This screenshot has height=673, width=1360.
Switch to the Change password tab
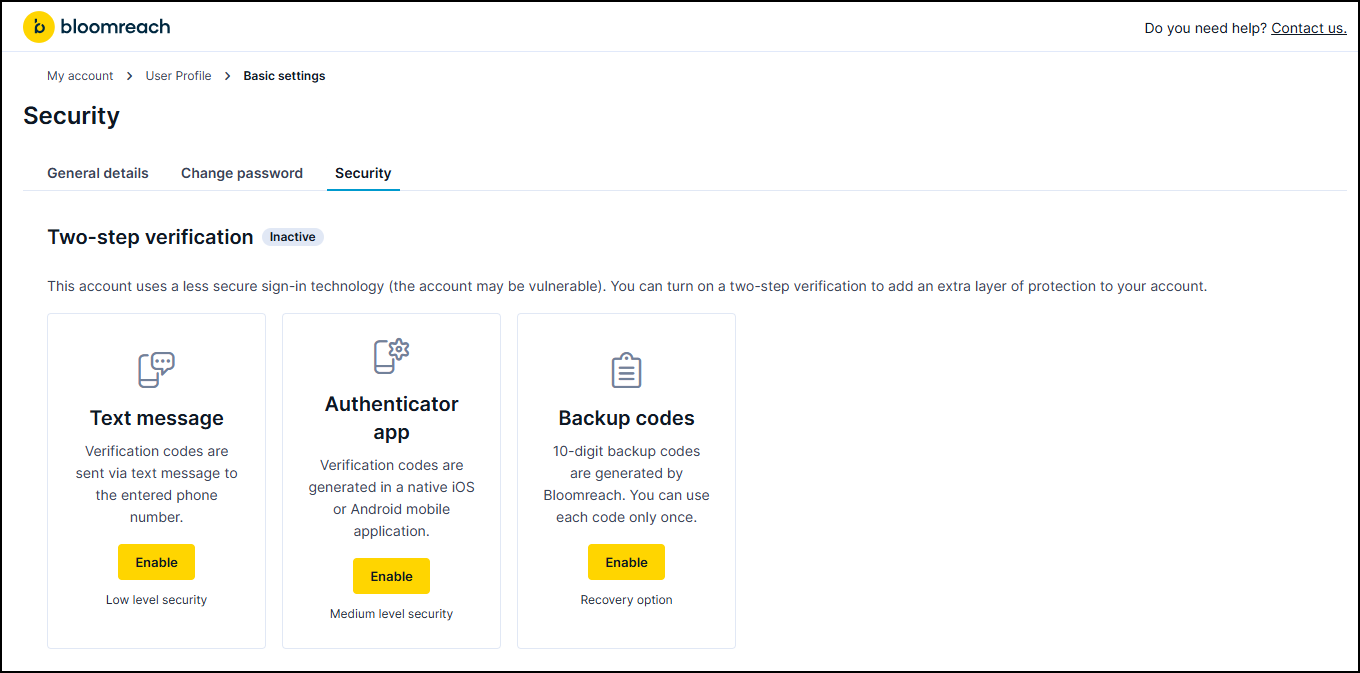(x=242, y=173)
